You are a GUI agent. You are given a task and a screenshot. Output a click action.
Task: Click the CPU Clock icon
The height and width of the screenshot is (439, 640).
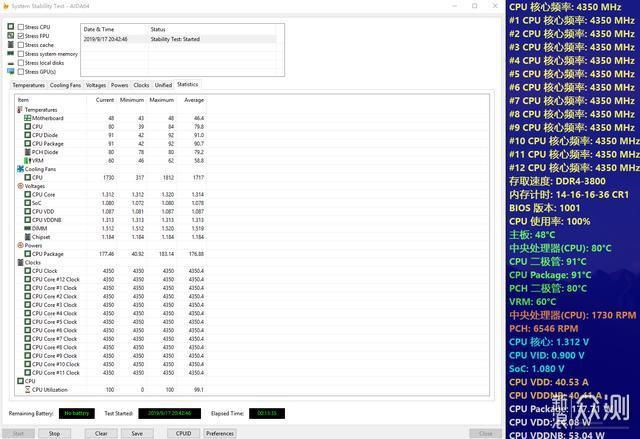pos(27,271)
